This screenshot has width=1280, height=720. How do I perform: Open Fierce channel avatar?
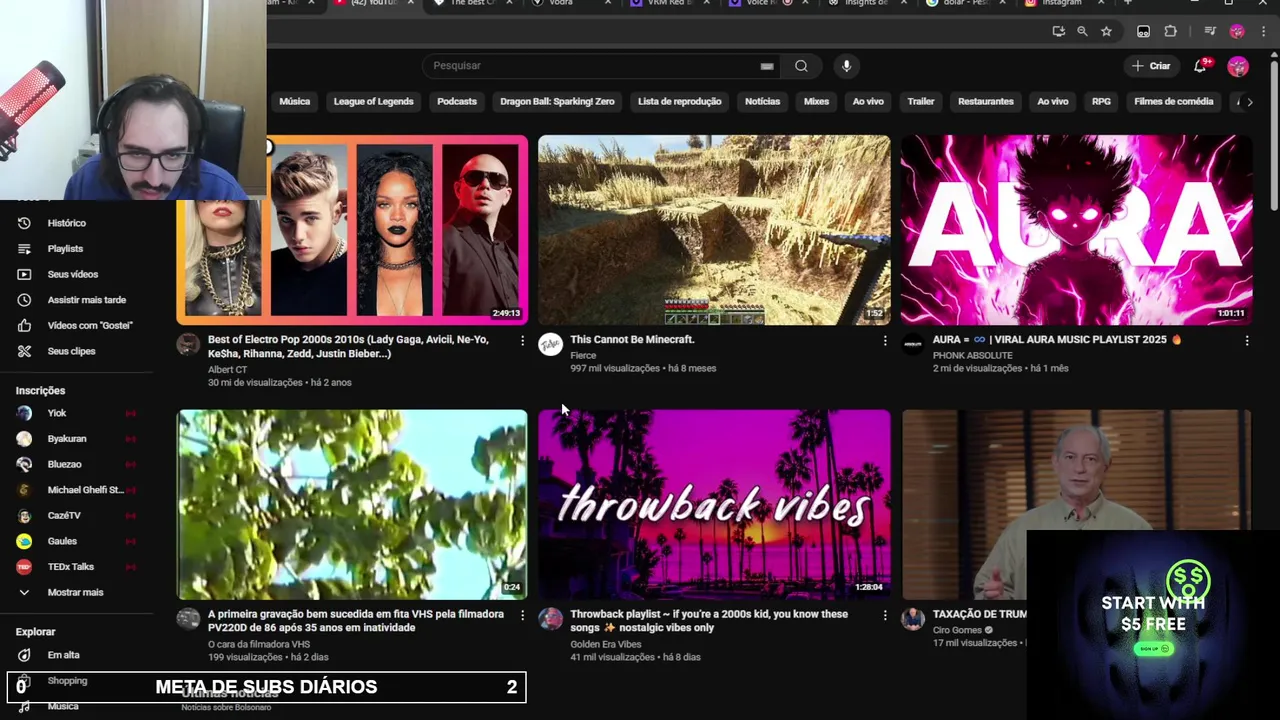550,345
